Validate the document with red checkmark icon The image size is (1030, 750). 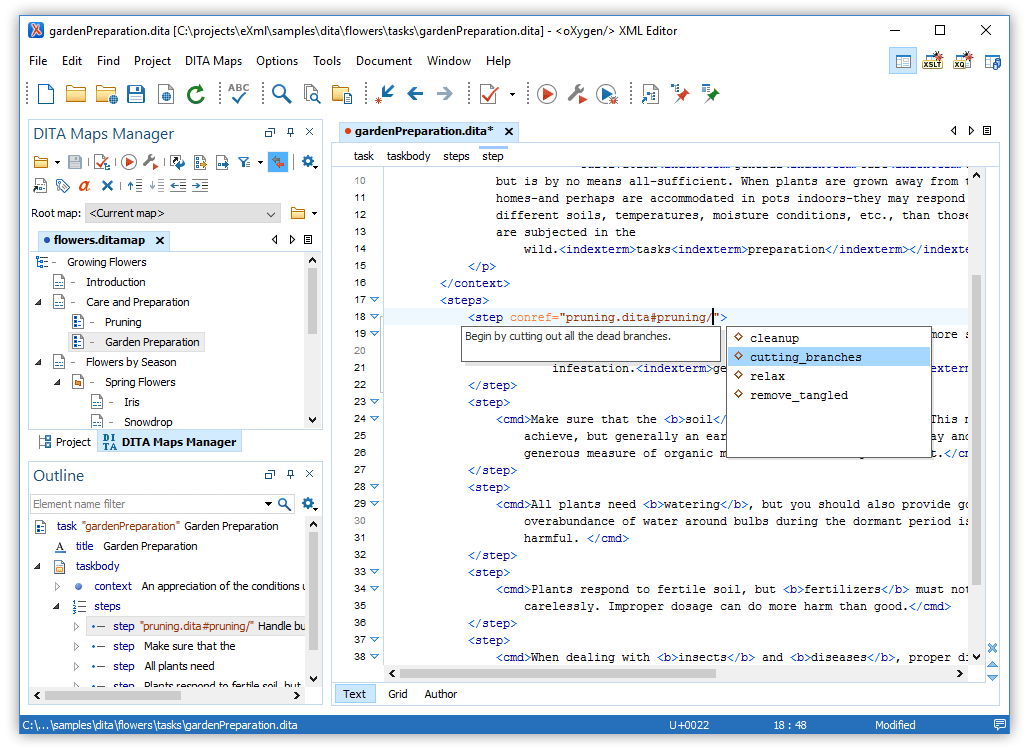pyautogui.click(x=489, y=94)
